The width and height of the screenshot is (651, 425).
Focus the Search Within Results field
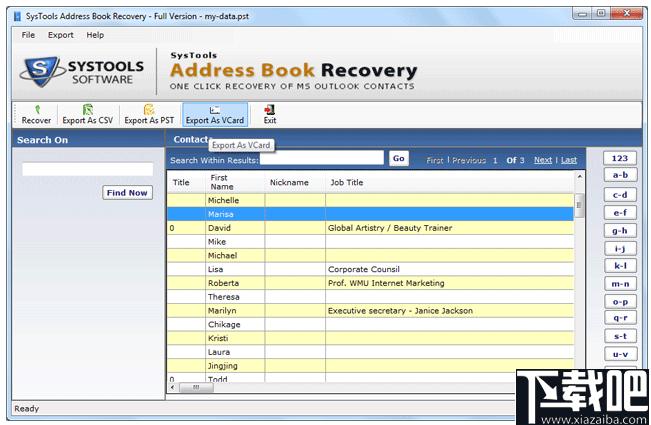pos(321,158)
